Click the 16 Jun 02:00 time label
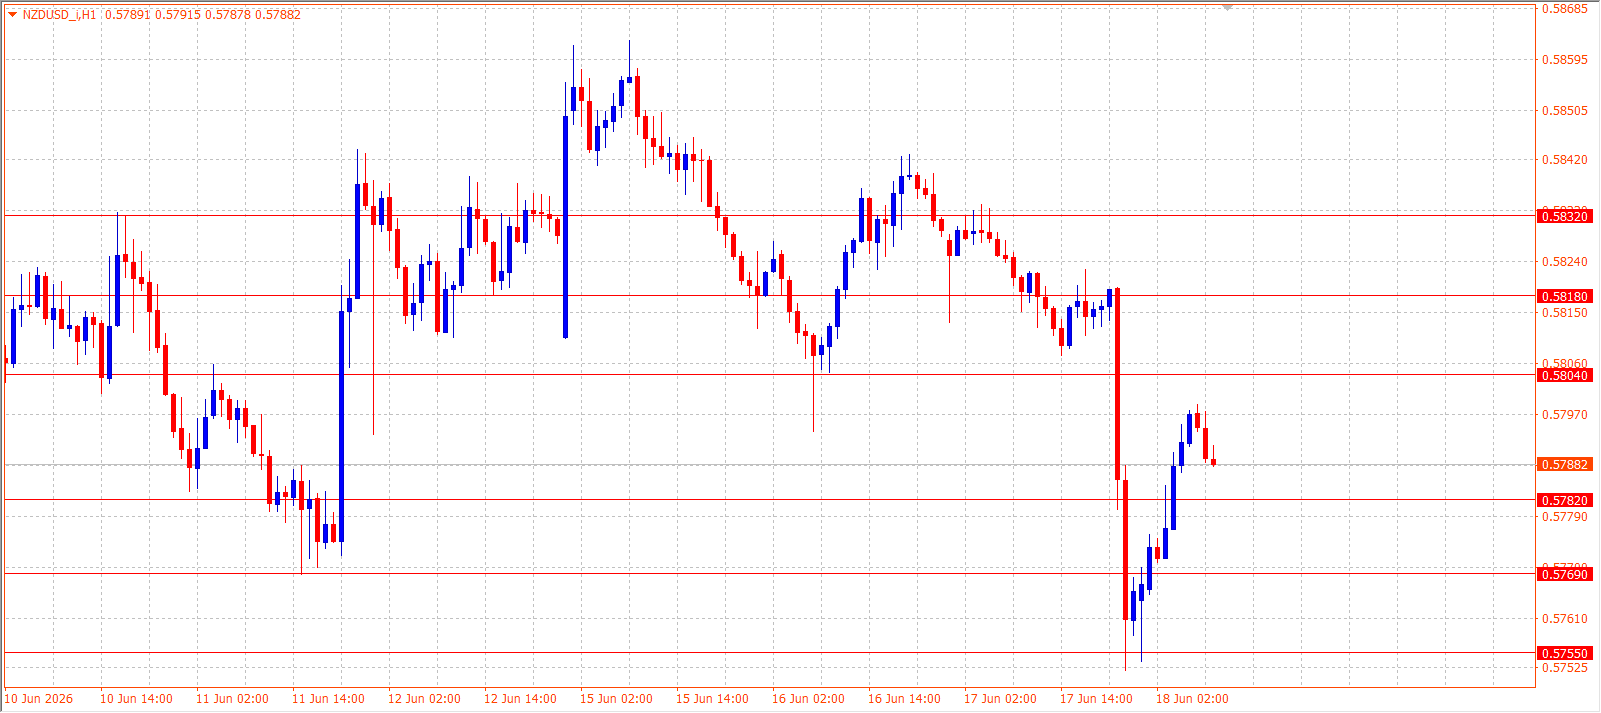This screenshot has height=713, width=1601. coord(808,699)
